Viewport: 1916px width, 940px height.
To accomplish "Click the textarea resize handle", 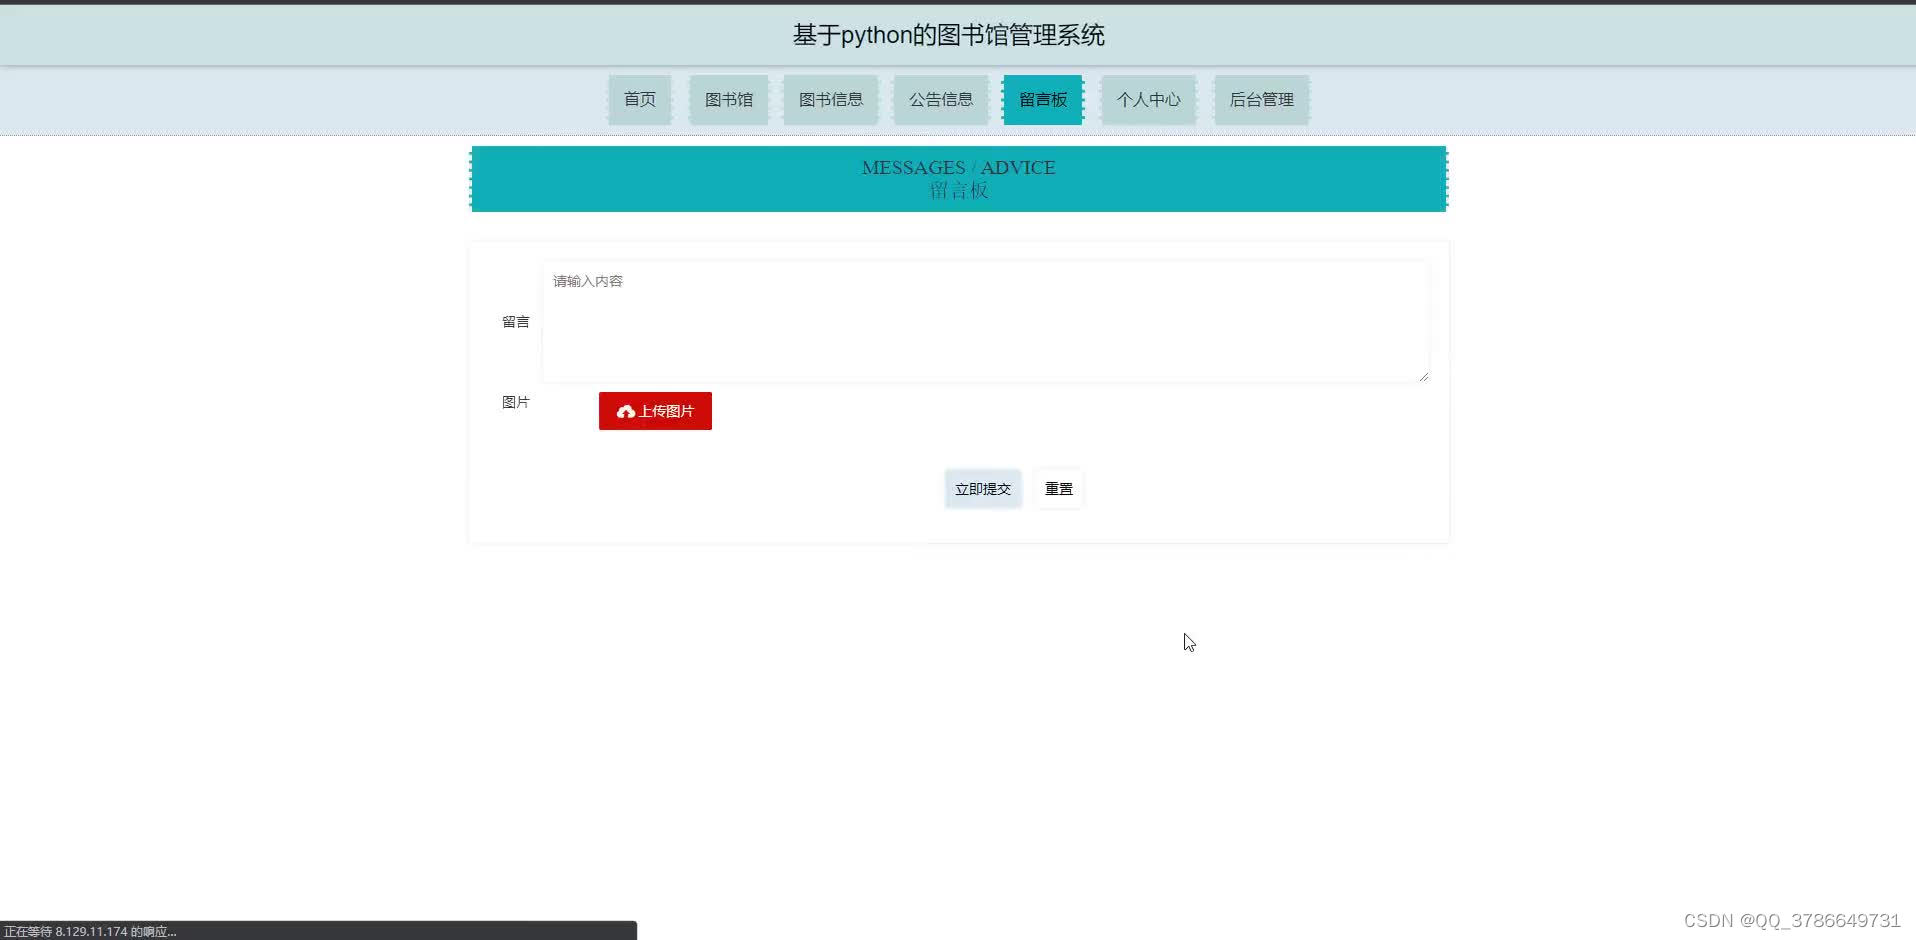I will (x=1423, y=376).
